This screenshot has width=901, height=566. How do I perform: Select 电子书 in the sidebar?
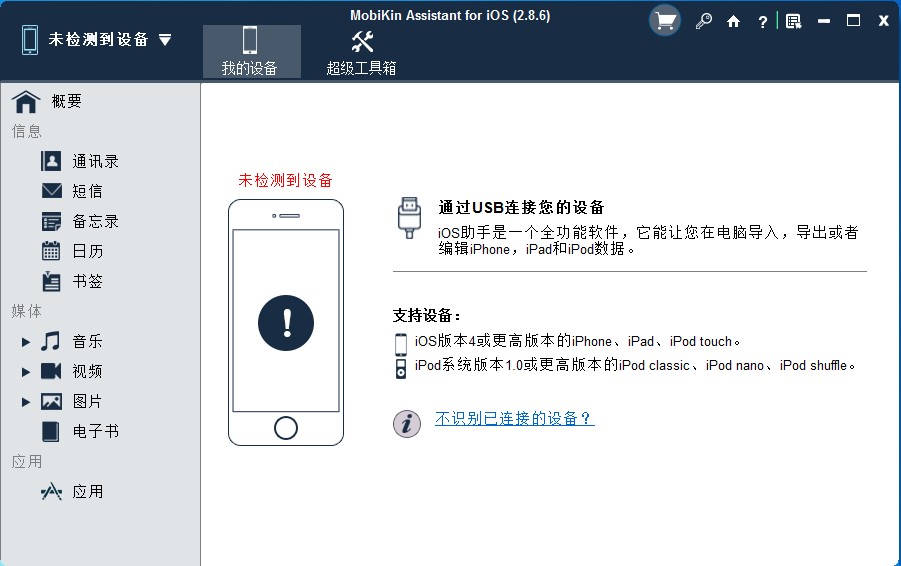point(95,431)
